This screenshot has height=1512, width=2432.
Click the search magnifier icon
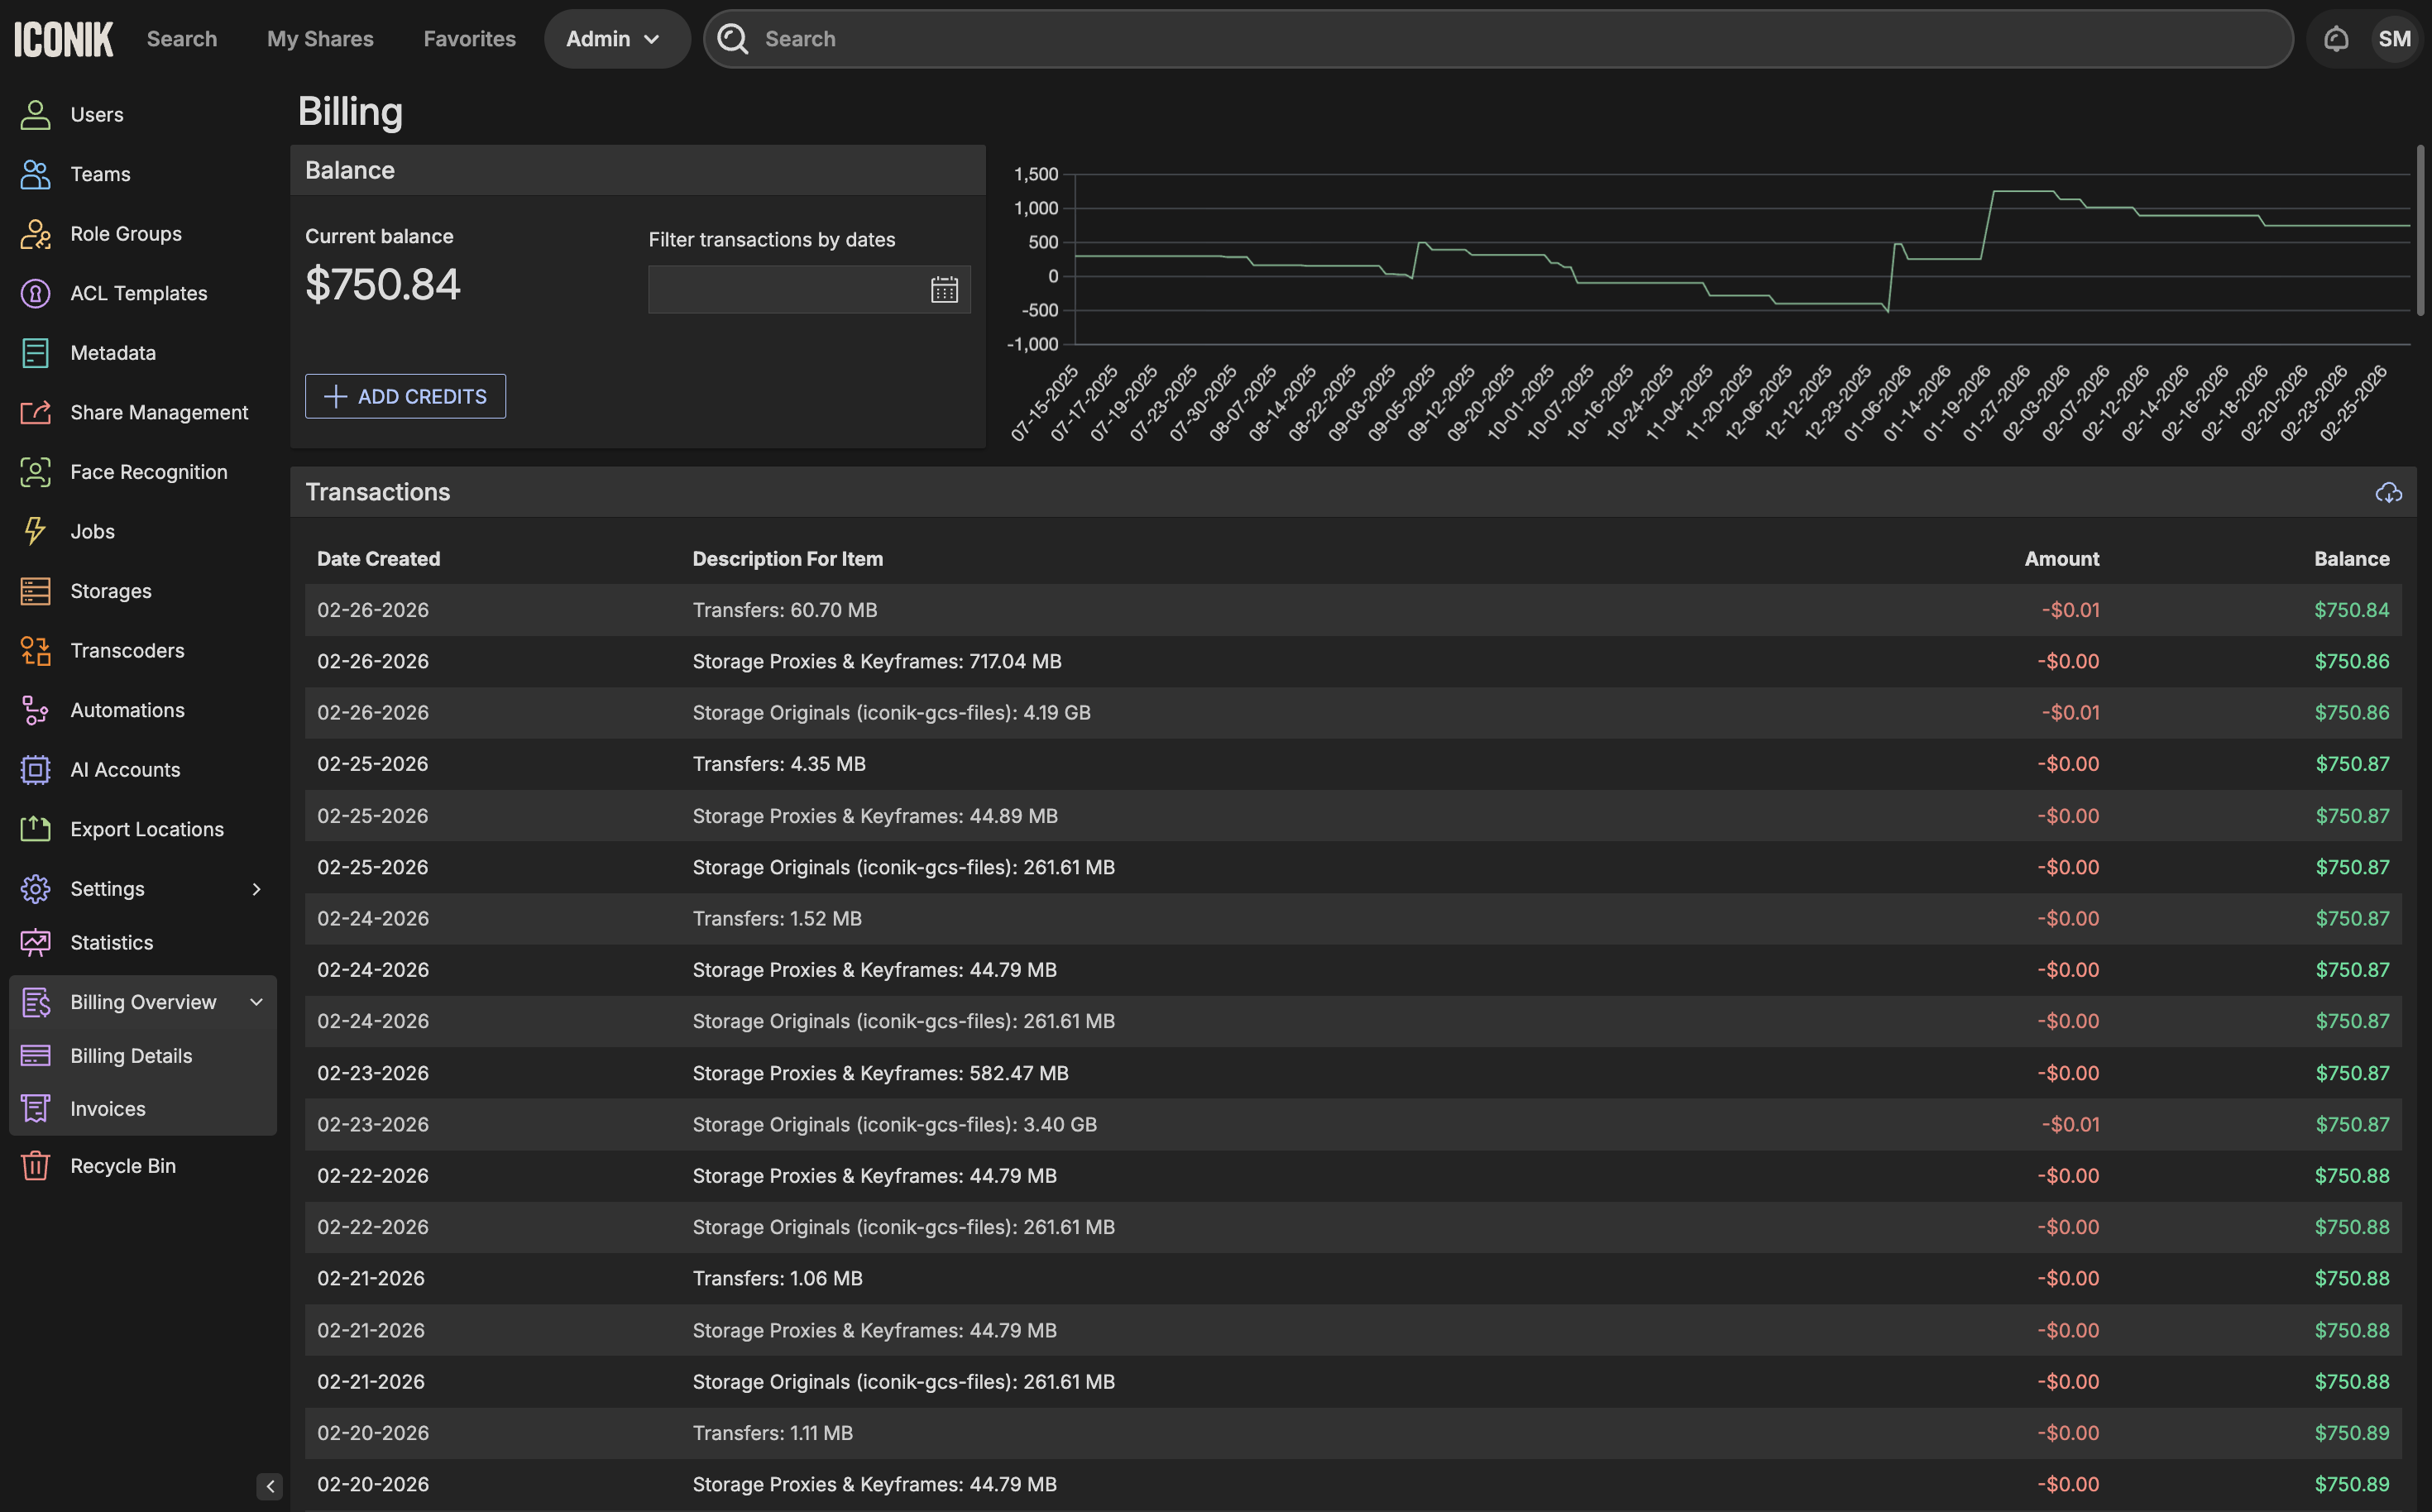click(733, 39)
